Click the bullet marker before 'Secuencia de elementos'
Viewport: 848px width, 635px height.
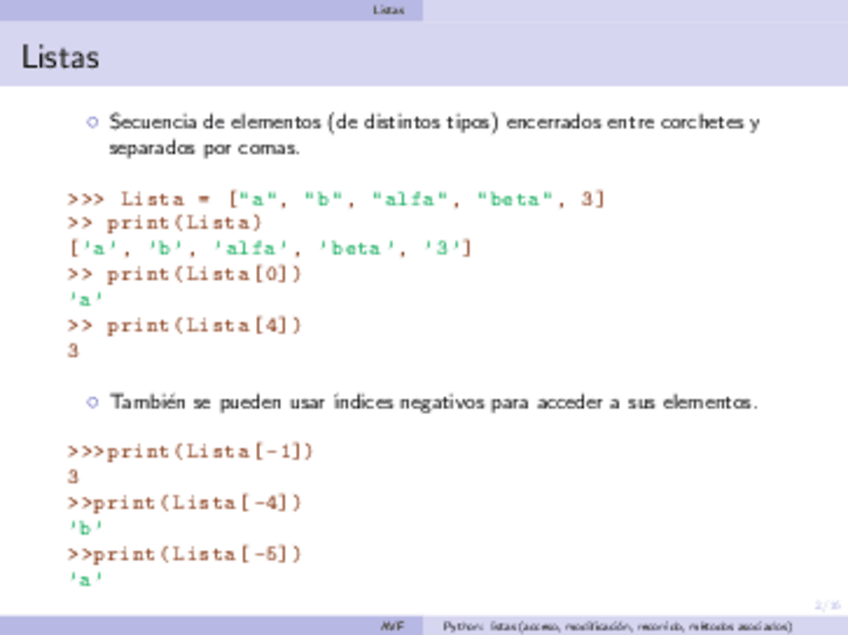click(93, 123)
